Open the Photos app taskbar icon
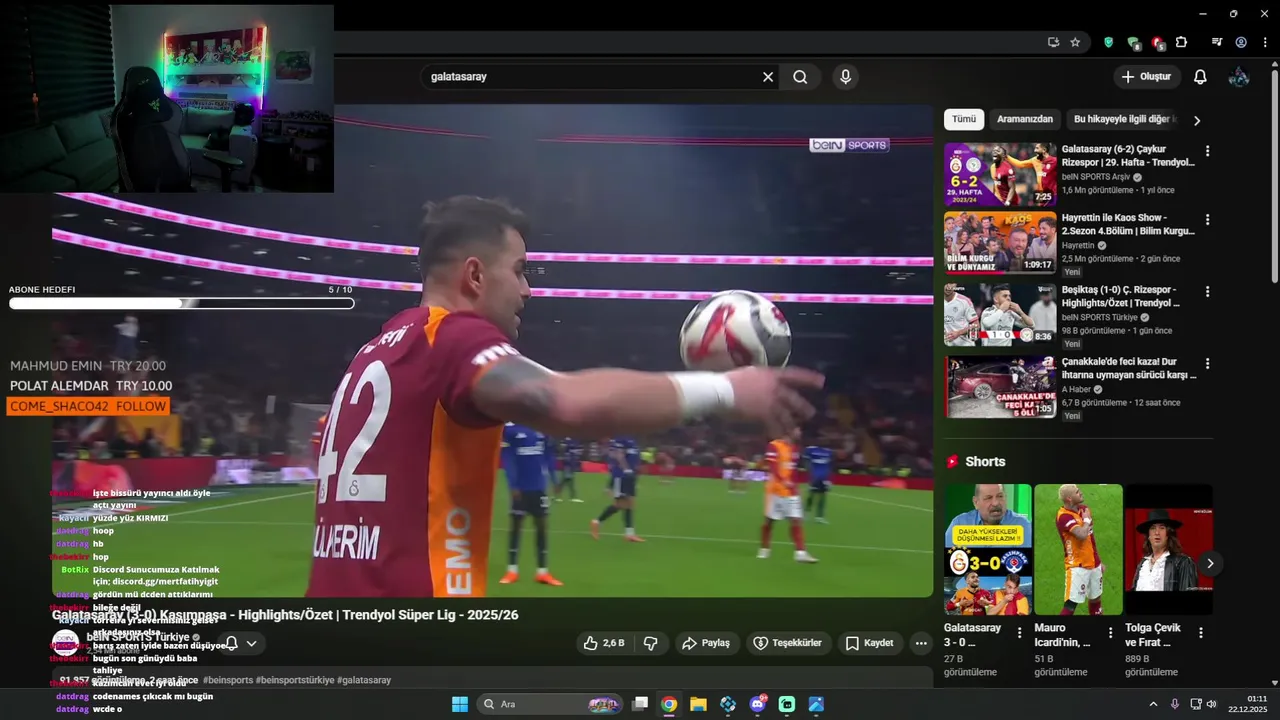 point(816,704)
